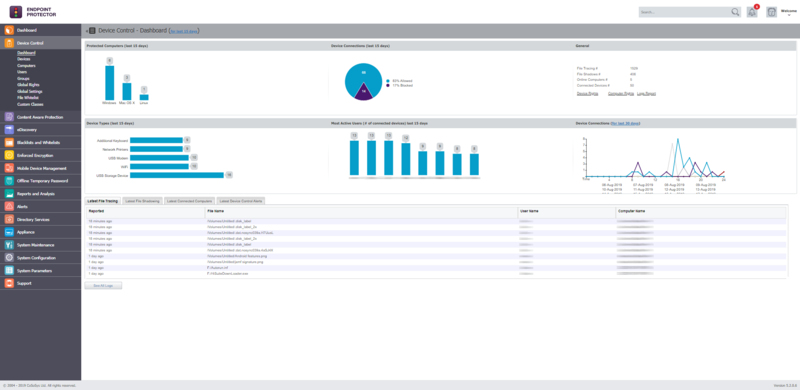Click the Blocked legend color dot
The image size is (800, 390).
tap(388, 85)
